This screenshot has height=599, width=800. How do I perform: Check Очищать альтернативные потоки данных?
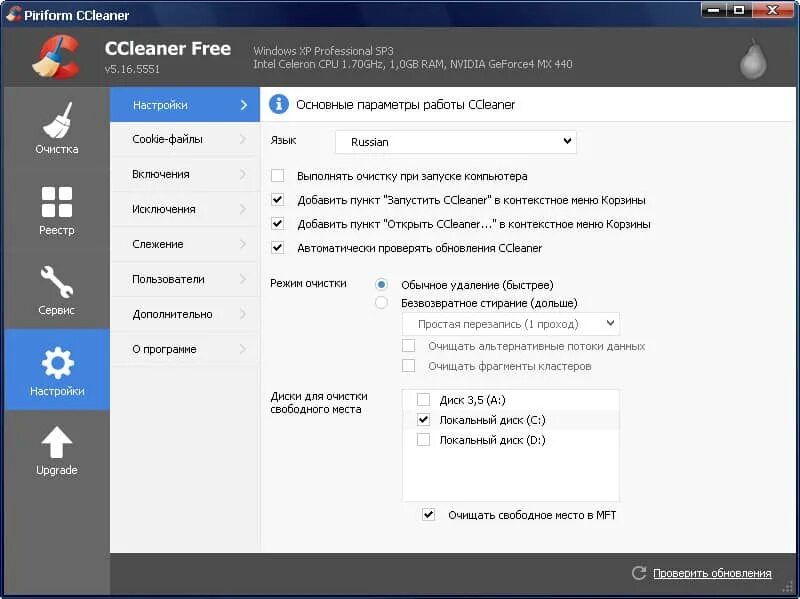(x=408, y=346)
